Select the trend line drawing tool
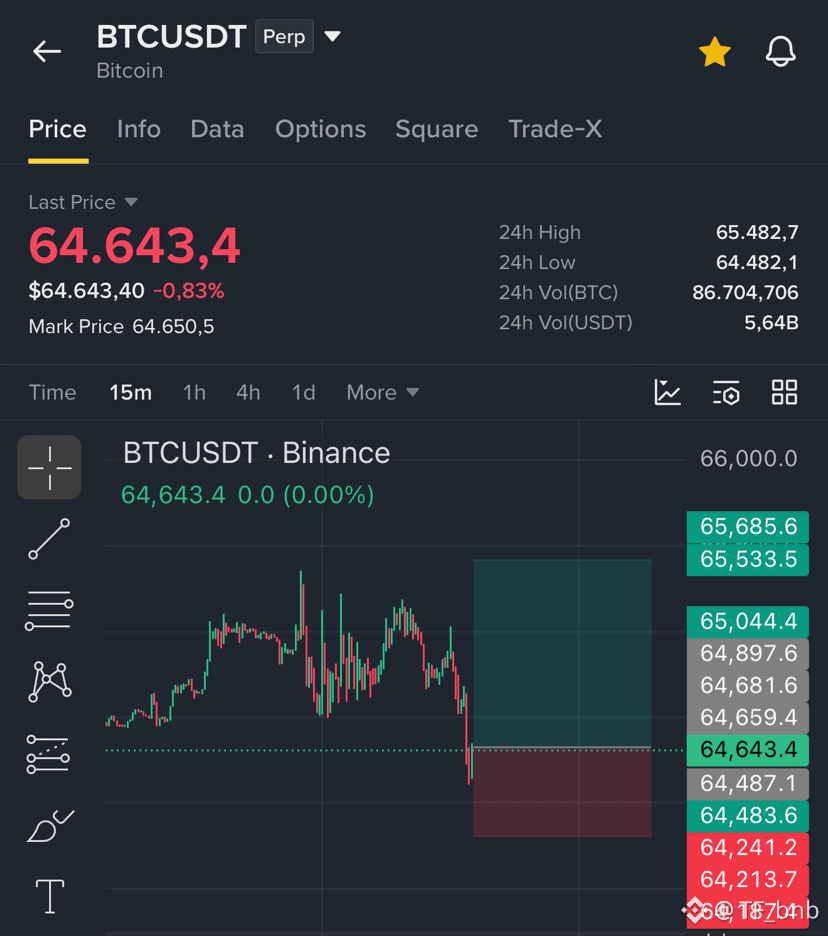 click(x=49, y=539)
